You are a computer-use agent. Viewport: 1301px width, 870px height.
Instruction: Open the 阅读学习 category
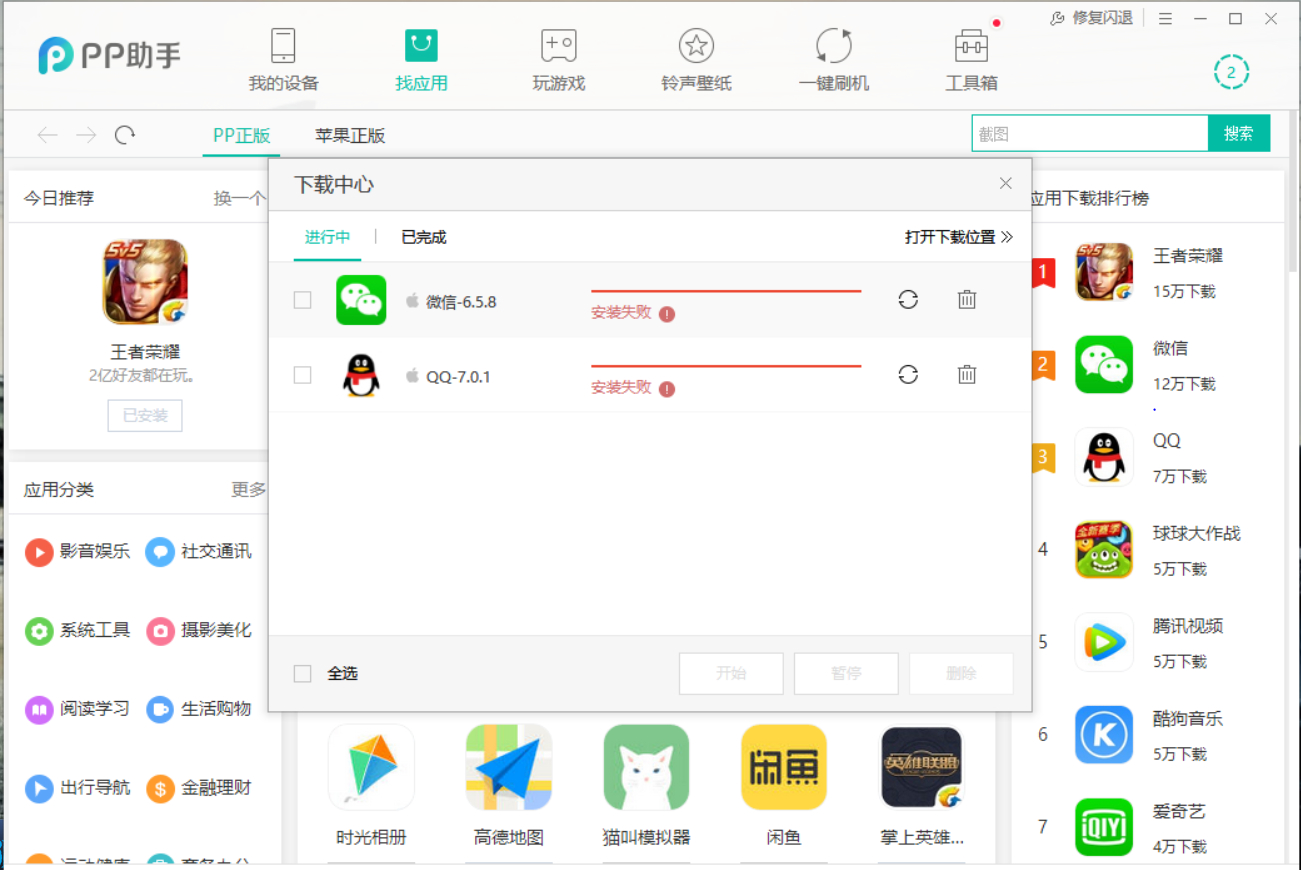[78, 709]
